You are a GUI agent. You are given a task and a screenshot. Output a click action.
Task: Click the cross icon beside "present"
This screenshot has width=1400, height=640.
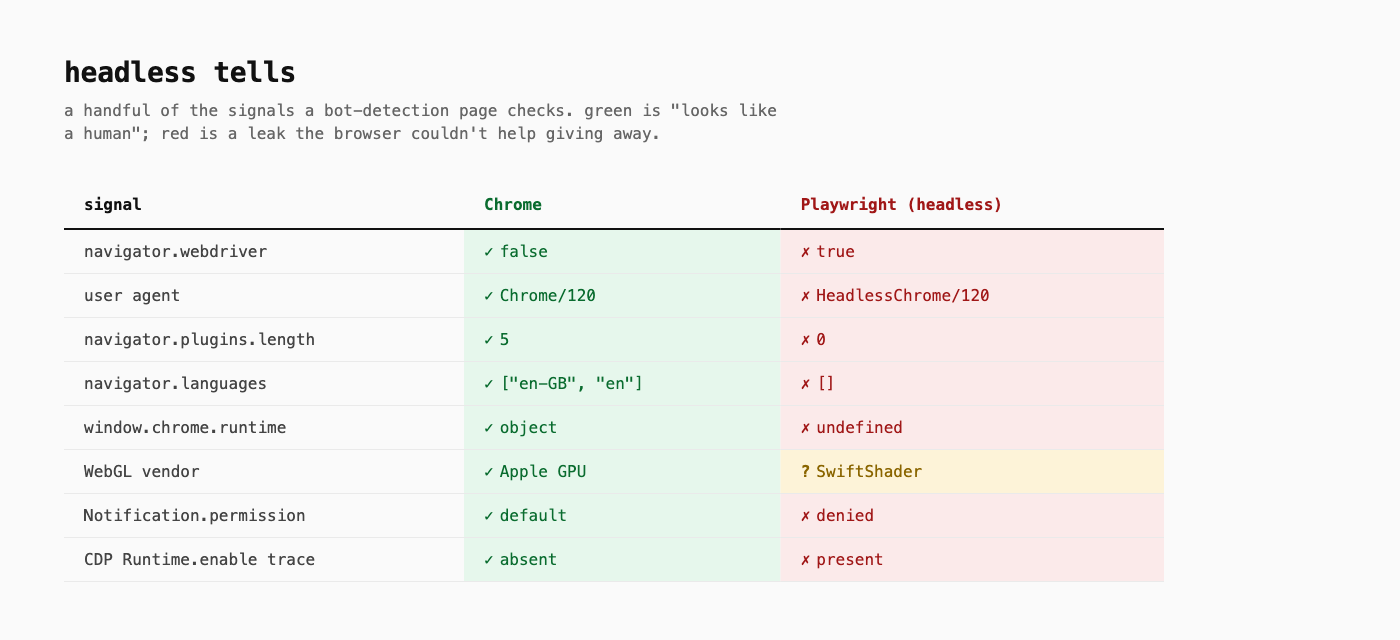pyautogui.click(x=805, y=560)
